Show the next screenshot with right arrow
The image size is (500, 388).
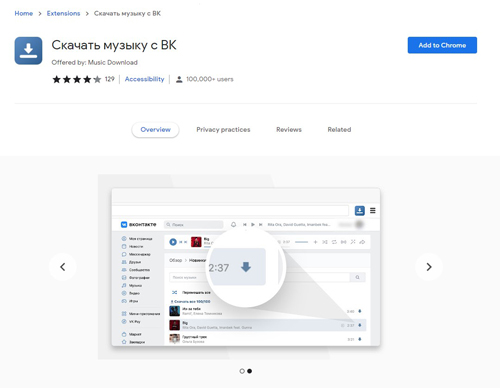(x=429, y=267)
